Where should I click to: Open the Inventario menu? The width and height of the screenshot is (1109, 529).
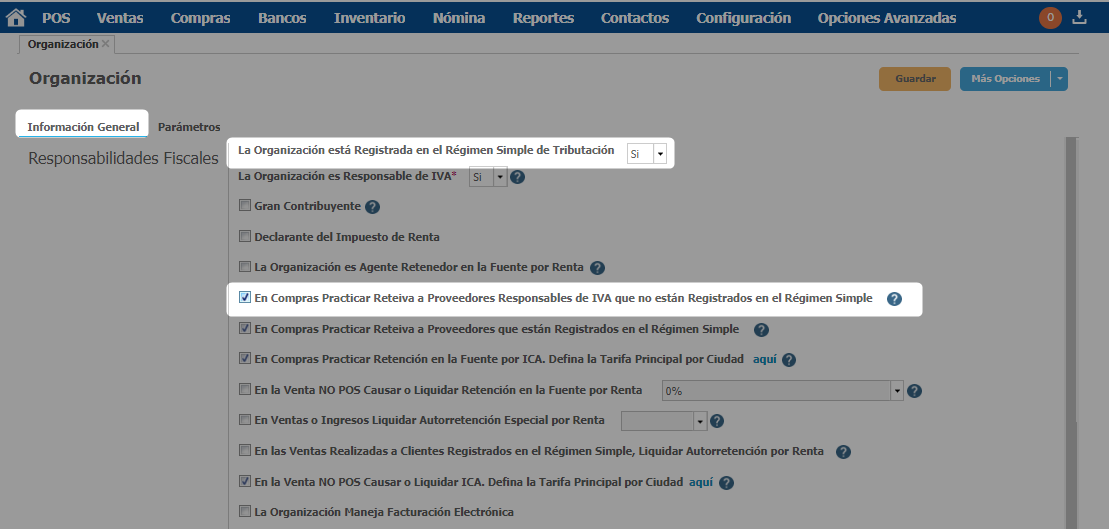[x=369, y=18]
